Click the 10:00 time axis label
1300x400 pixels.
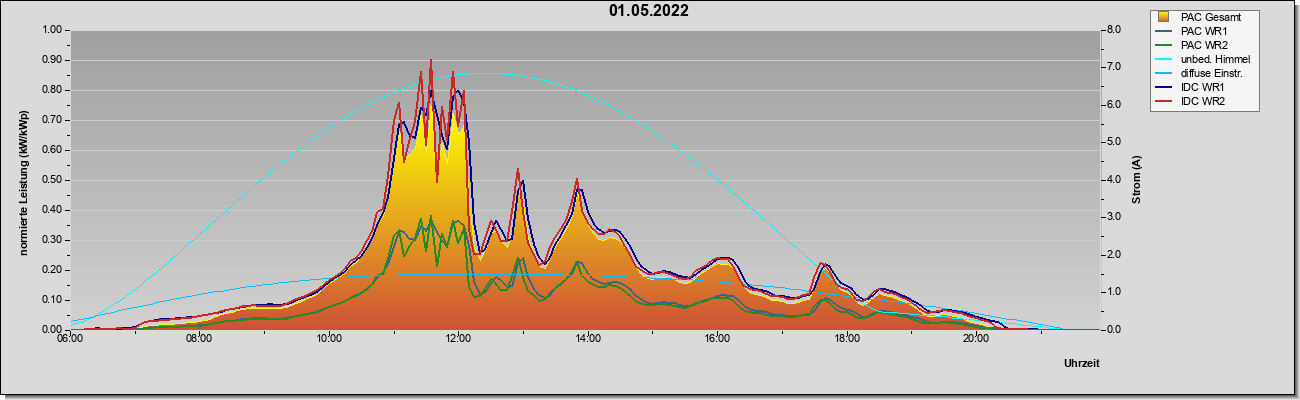[329, 340]
